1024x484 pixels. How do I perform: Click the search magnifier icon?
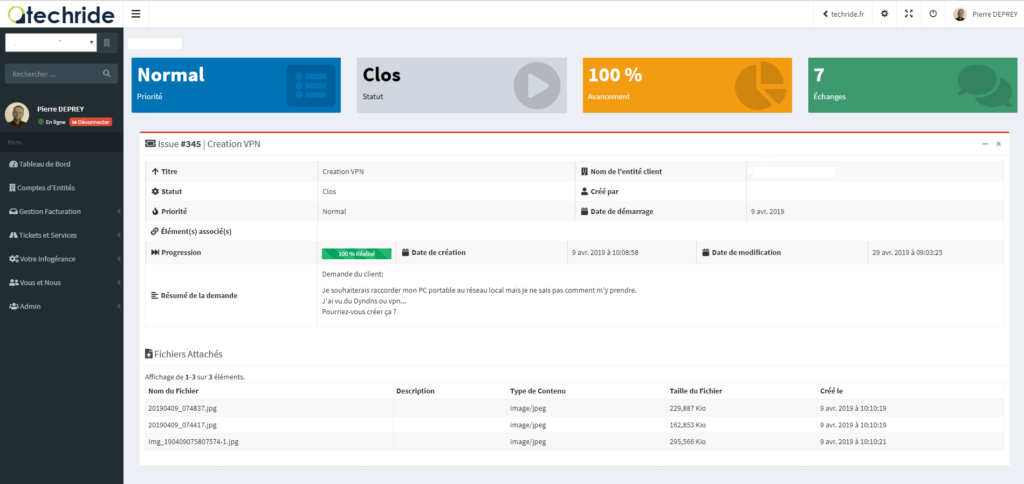[x=107, y=74]
